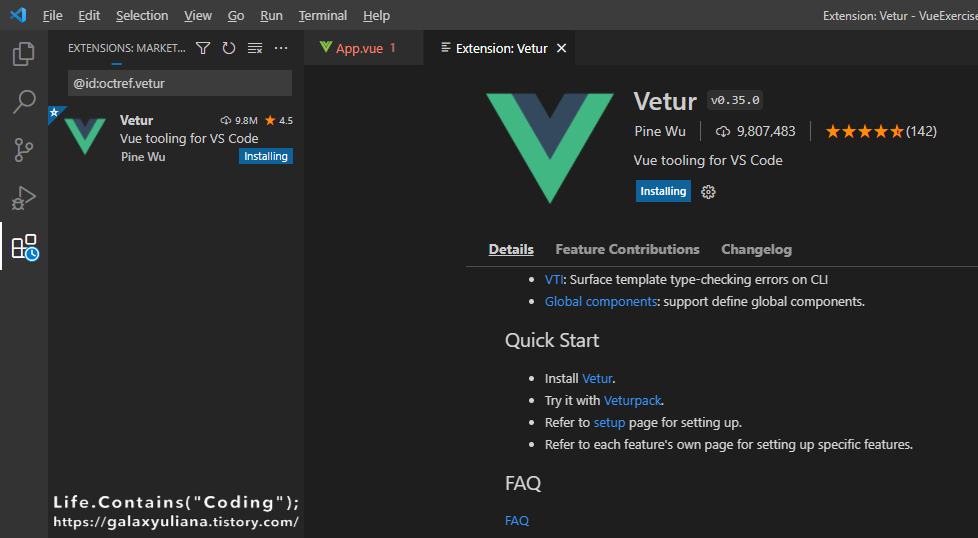Click the 9,807,483 install count
This screenshot has height=538, width=978.
pos(755,132)
